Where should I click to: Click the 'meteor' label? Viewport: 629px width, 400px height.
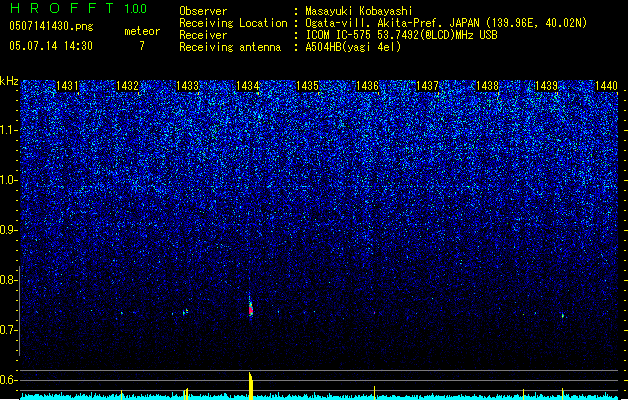pos(142,31)
